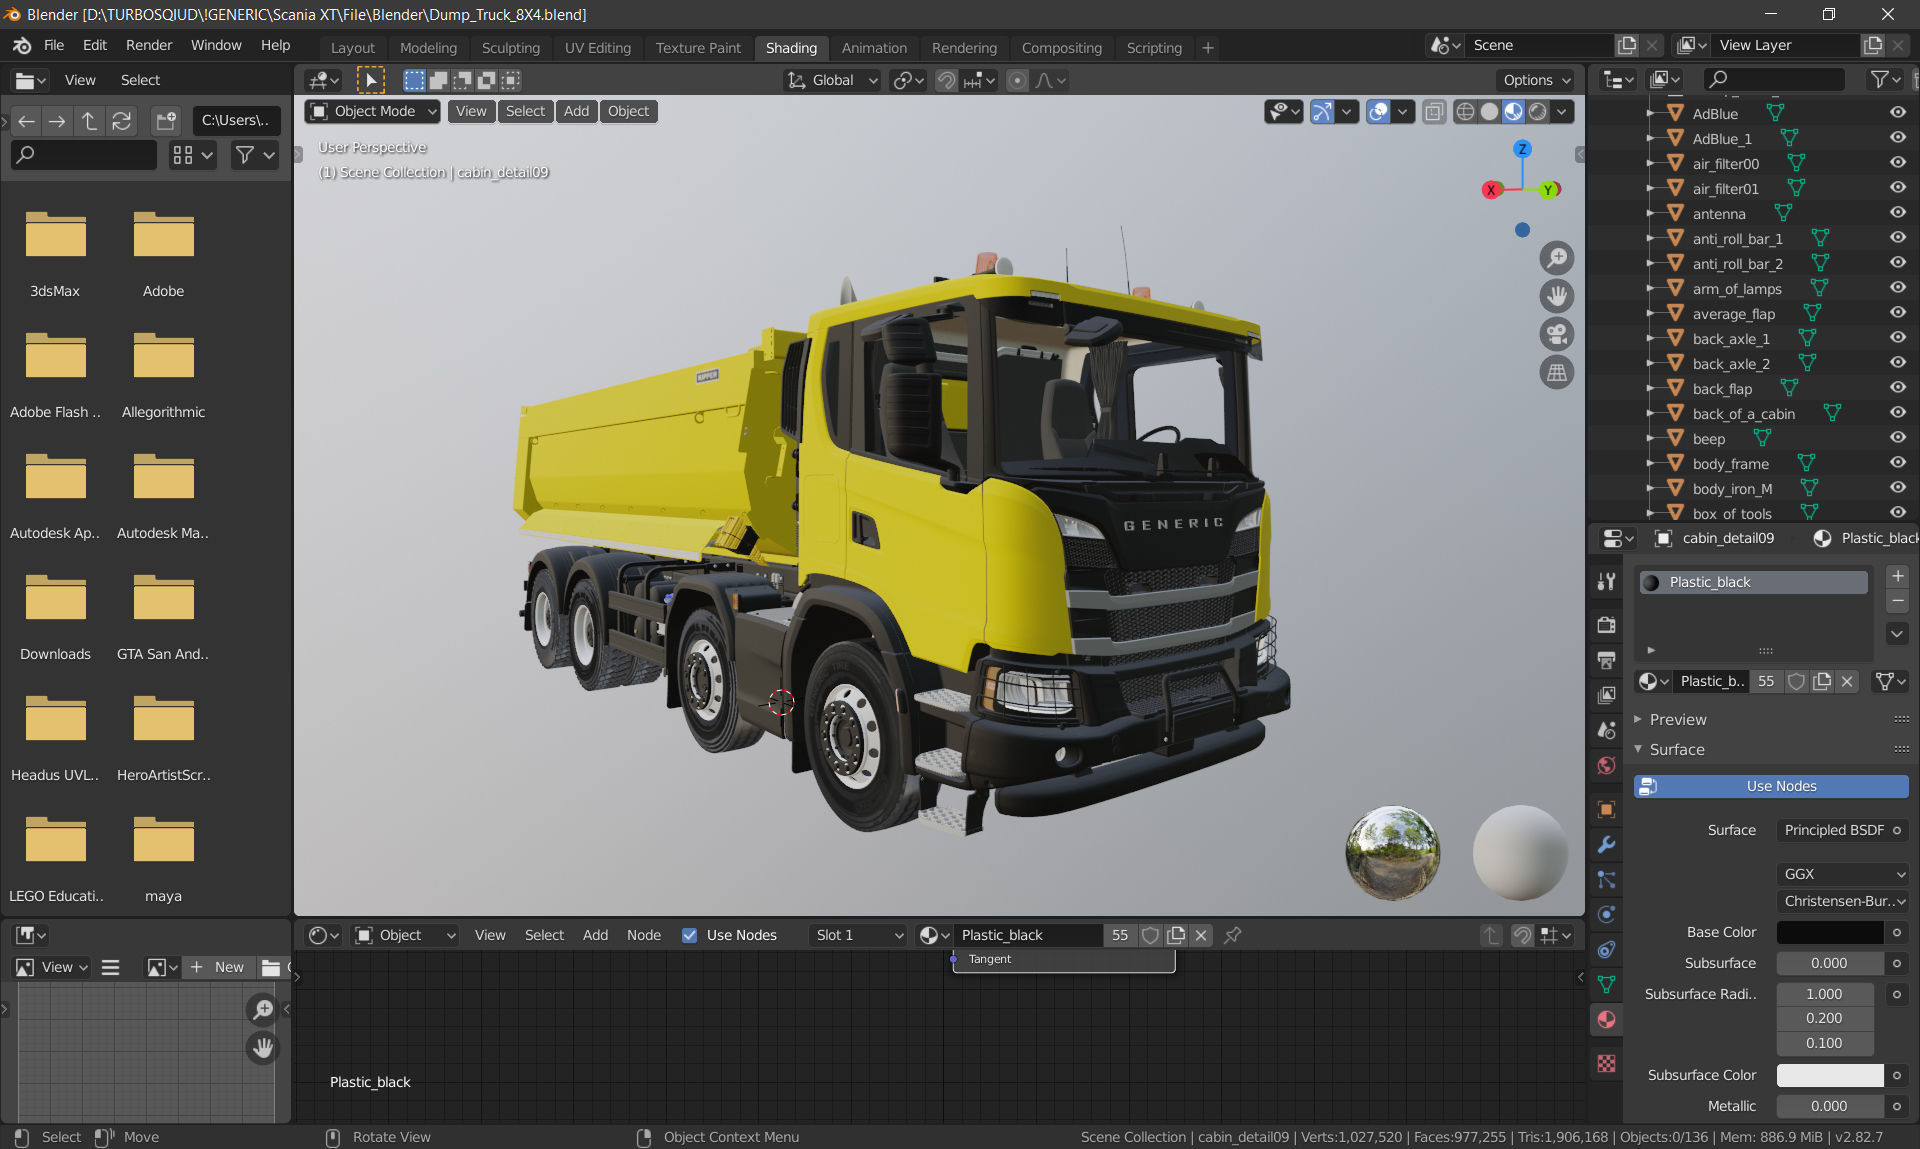This screenshot has width=1920, height=1149.
Task: Open the Output properties tab
Action: 1606,660
